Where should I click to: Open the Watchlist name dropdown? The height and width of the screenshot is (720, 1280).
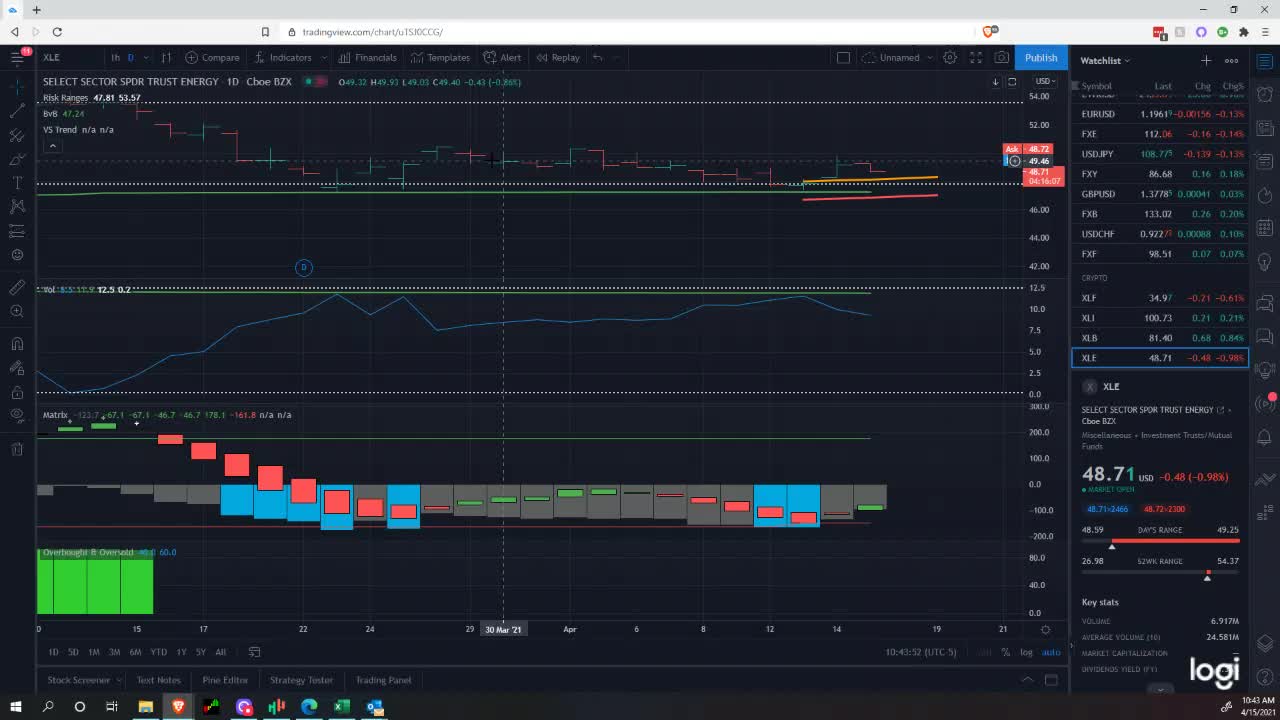[1105, 60]
